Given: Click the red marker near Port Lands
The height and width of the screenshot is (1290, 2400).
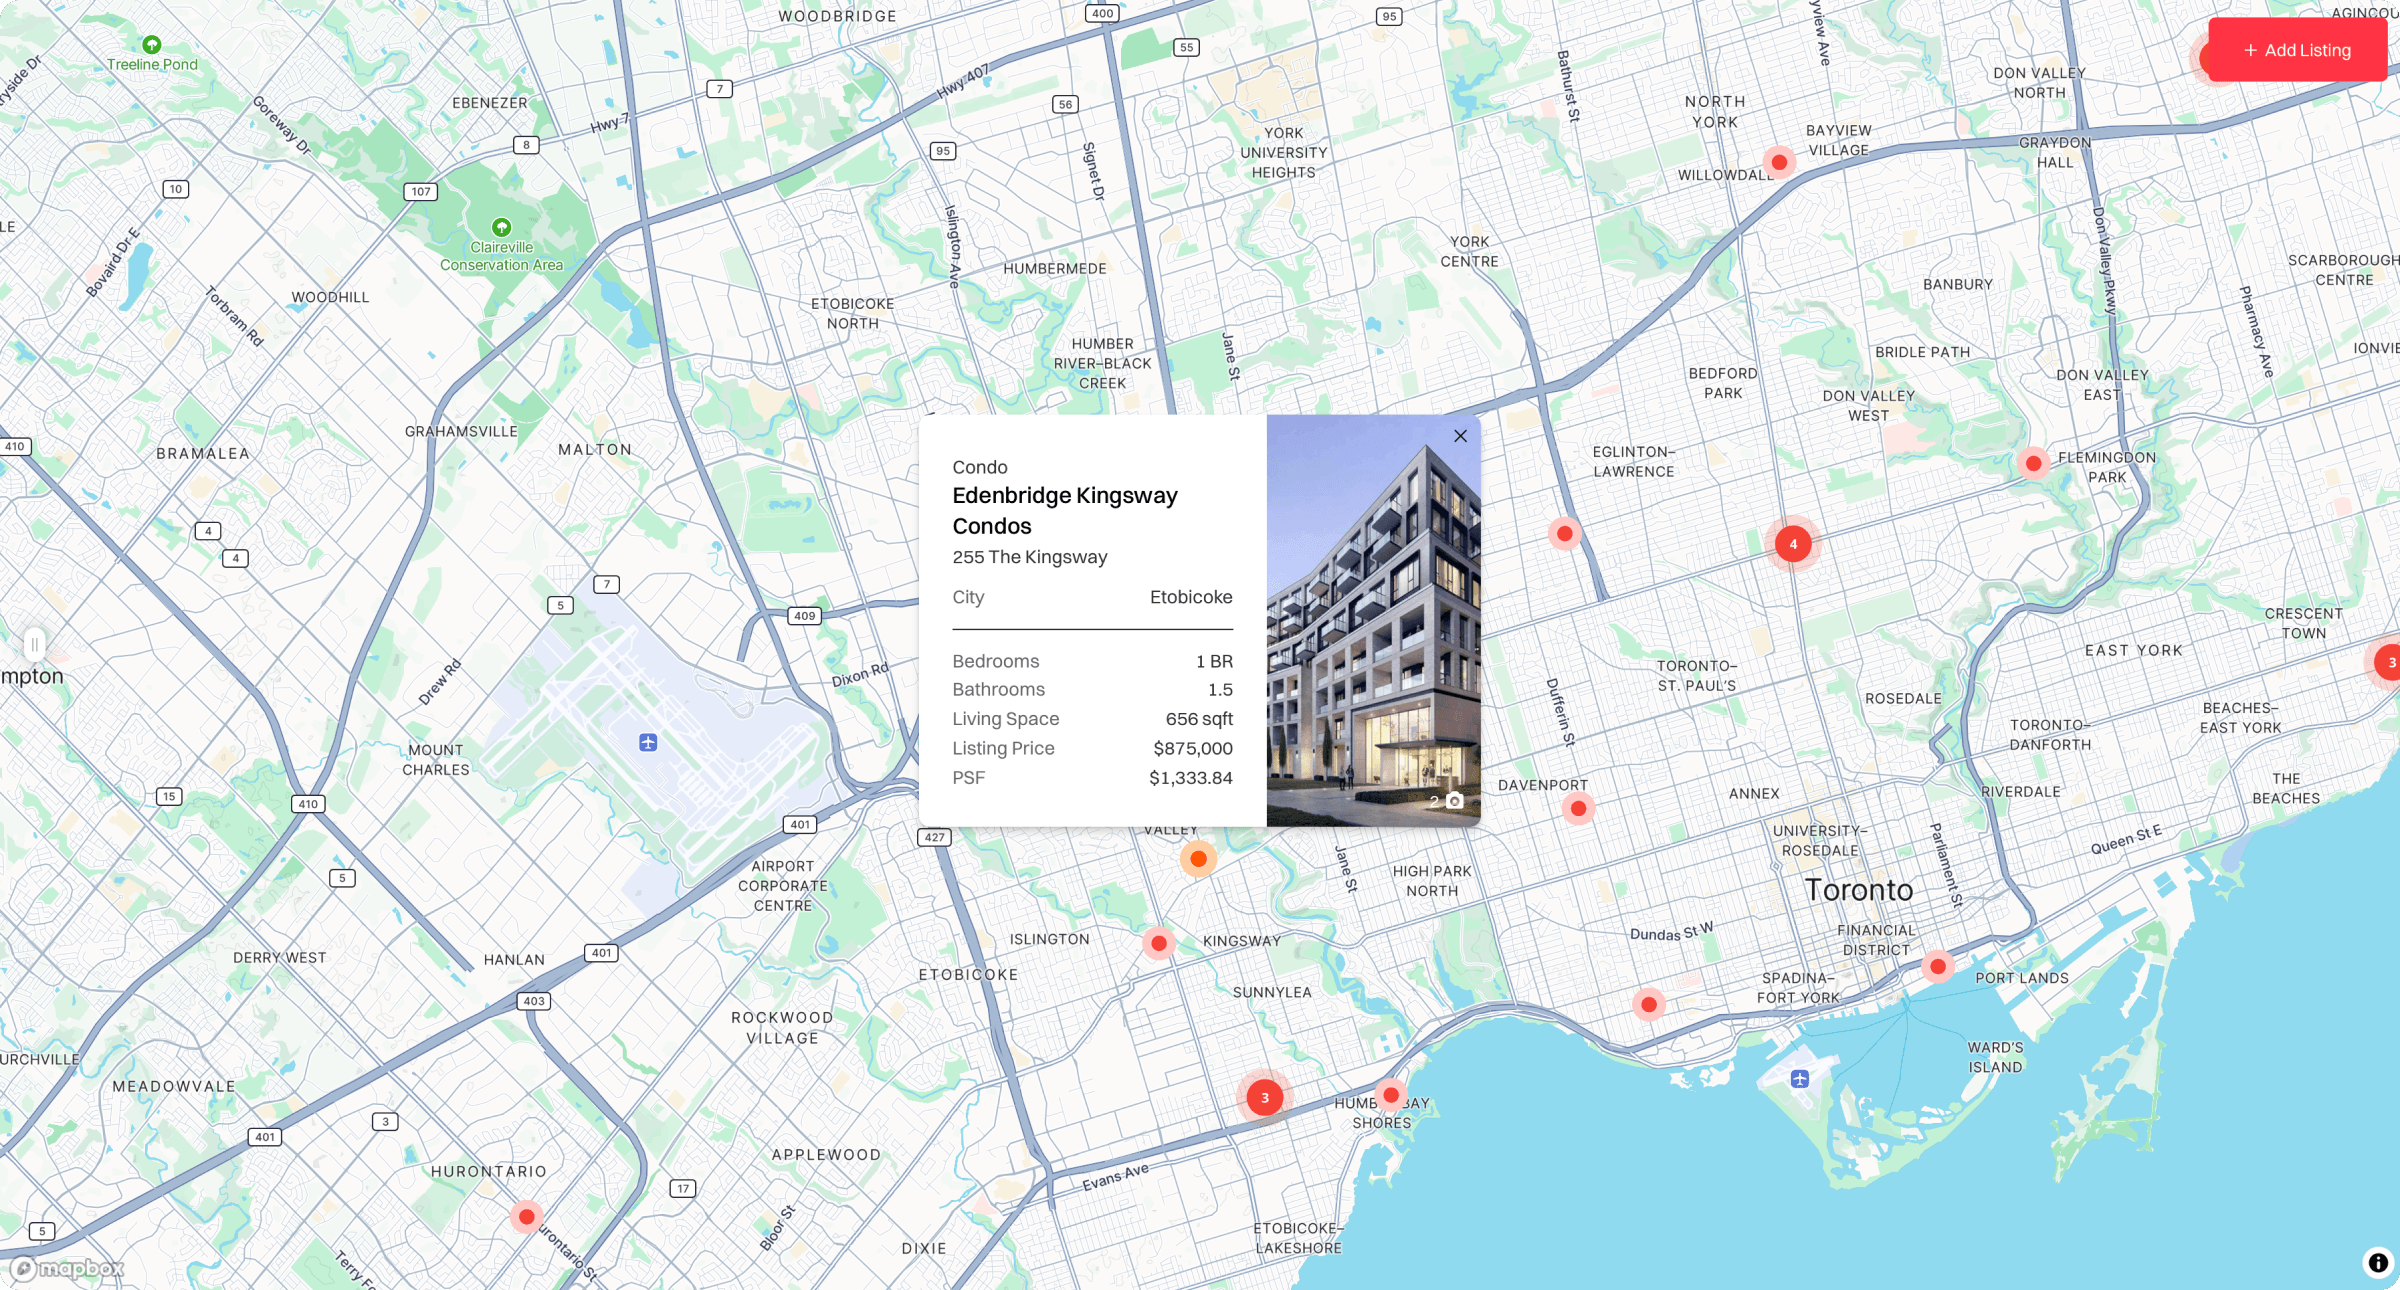Looking at the screenshot, I should click(1938, 966).
